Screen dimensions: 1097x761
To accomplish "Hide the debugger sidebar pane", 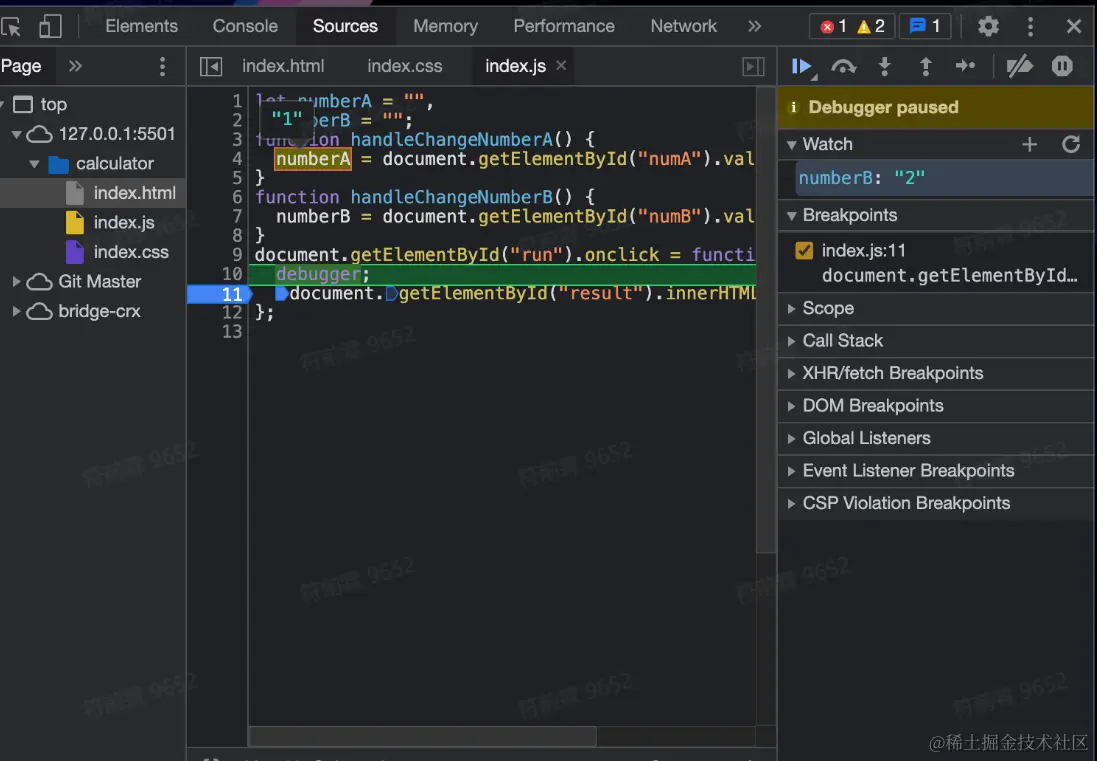I will point(753,66).
